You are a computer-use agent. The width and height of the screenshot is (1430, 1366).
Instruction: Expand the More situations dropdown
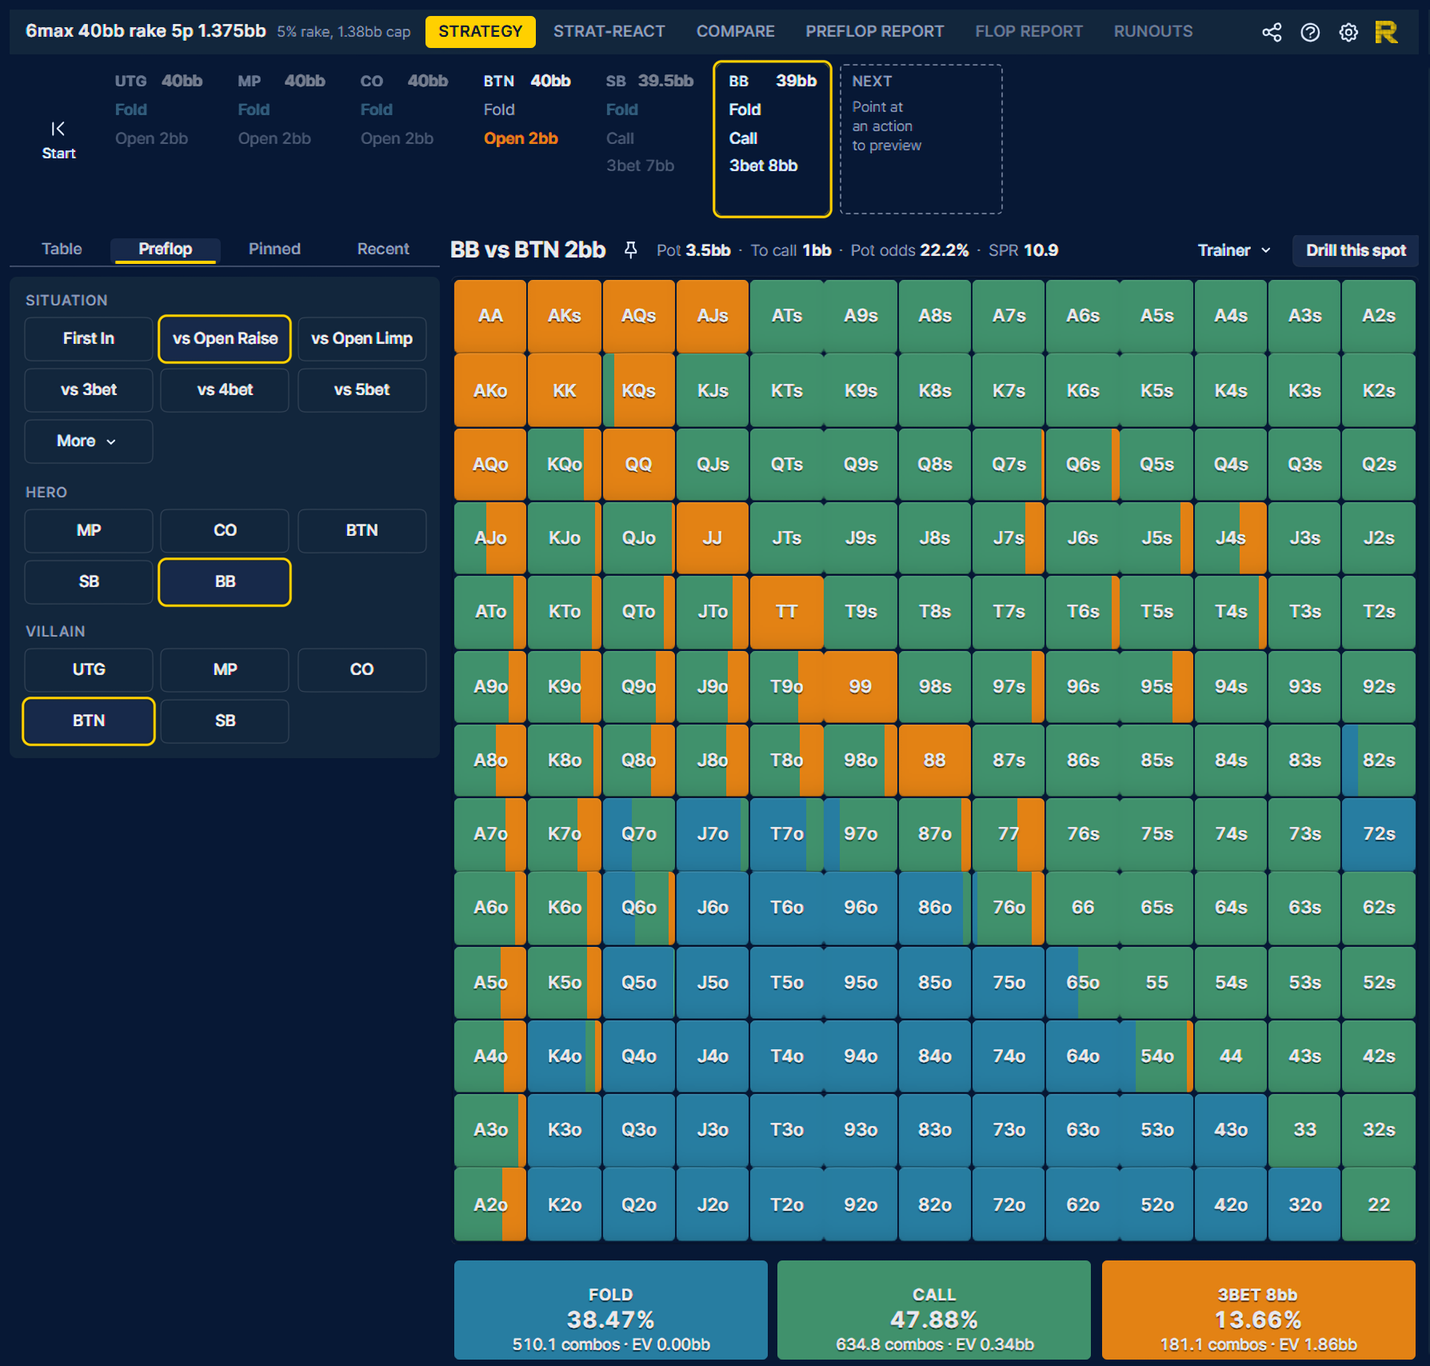(89, 441)
